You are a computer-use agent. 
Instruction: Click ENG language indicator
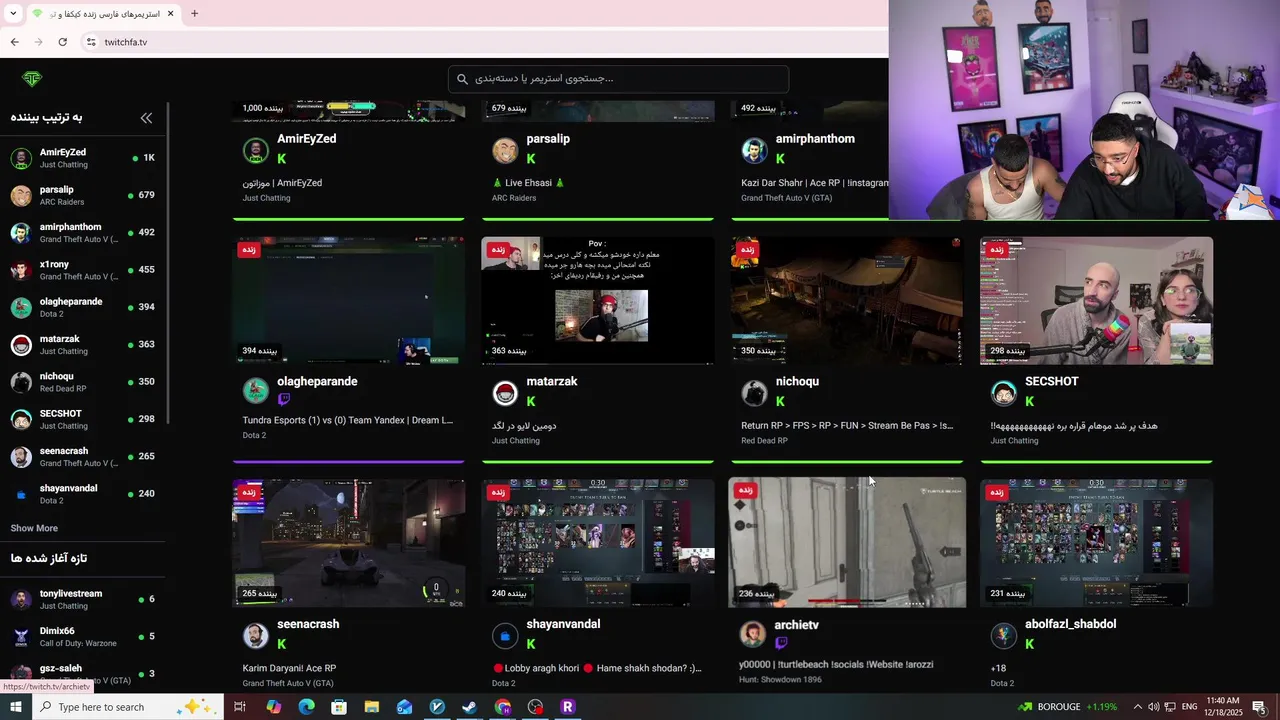pos(1189,707)
